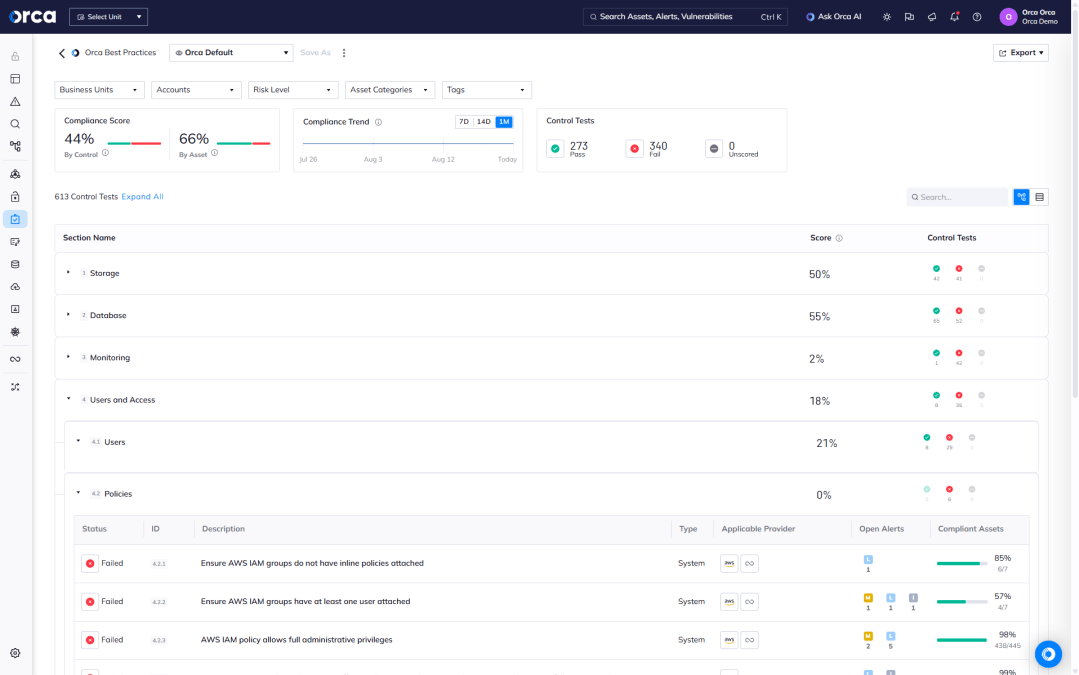Switch to the flat list view toggle
Screen dimensions: 1079x675
(1040, 197)
